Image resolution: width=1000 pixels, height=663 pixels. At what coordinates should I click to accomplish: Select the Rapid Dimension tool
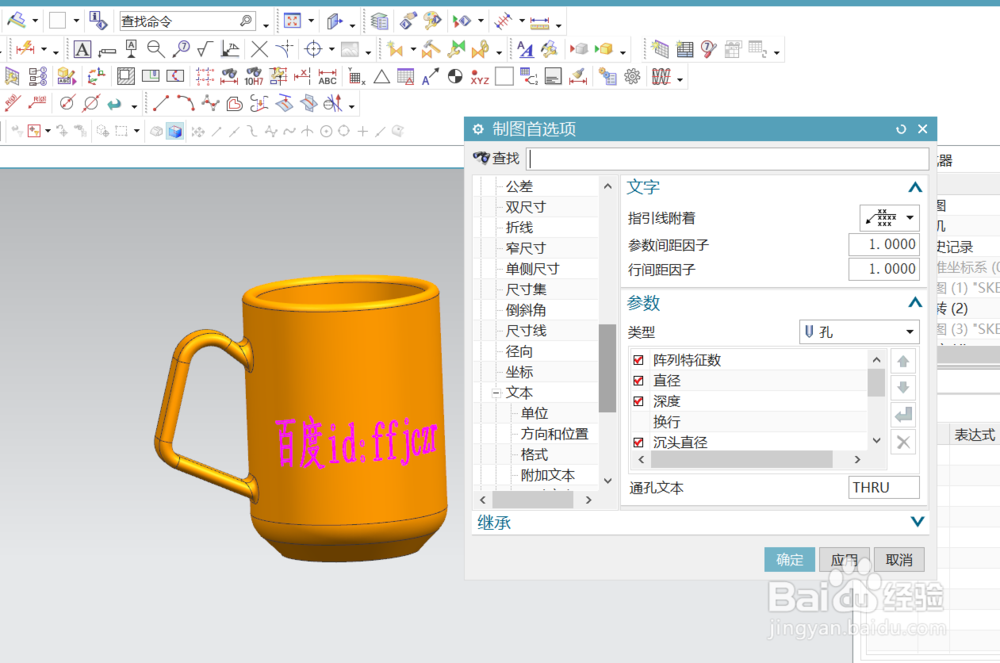pos(26,49)
